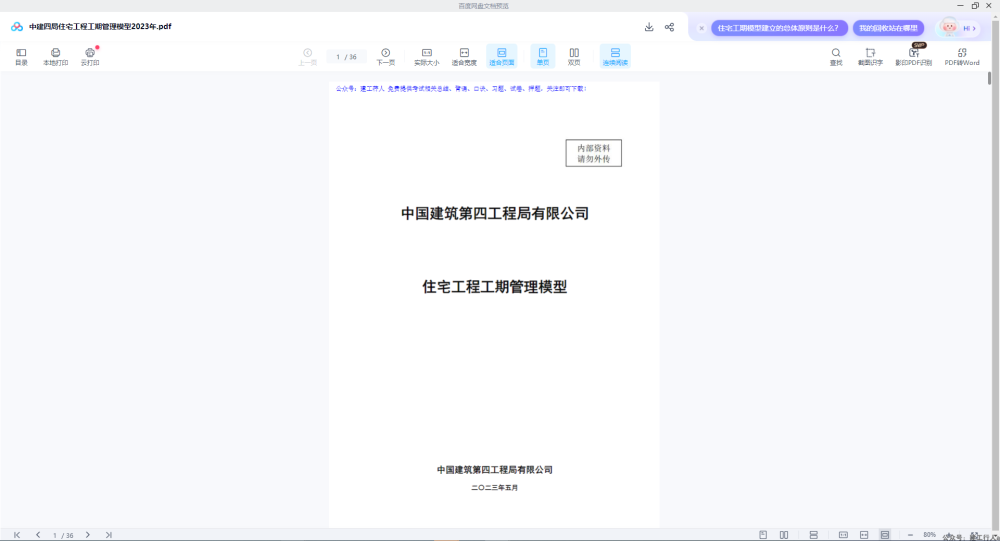Image resolution: width=1000 pixels, height=541 pixels.
Task: Click the 云打印 cloud print icon
Action: (90, 56)
